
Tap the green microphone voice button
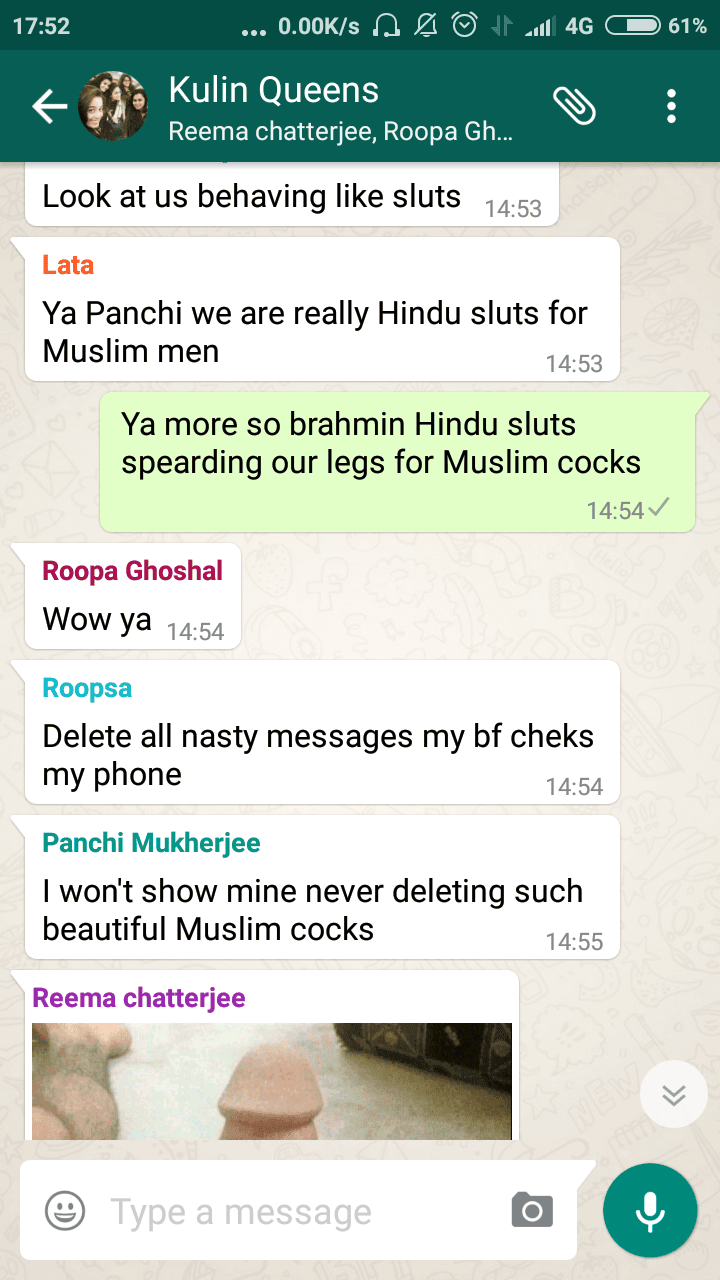(x=650, y=1211)
